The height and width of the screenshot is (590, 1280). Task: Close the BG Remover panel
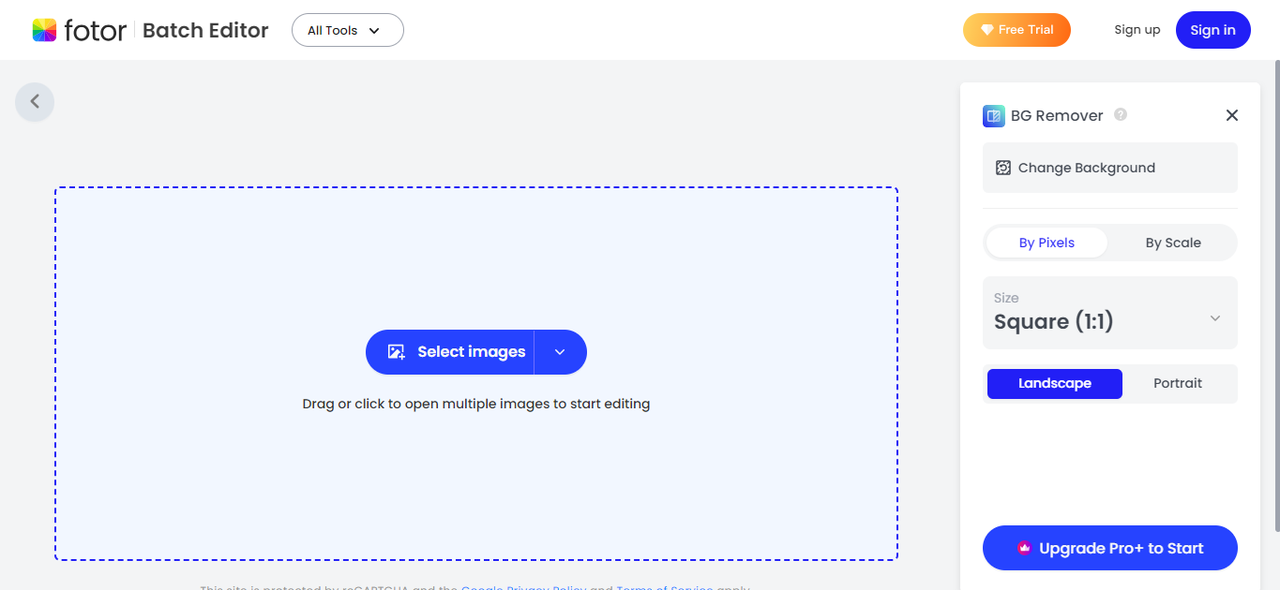click(1232, 115)
